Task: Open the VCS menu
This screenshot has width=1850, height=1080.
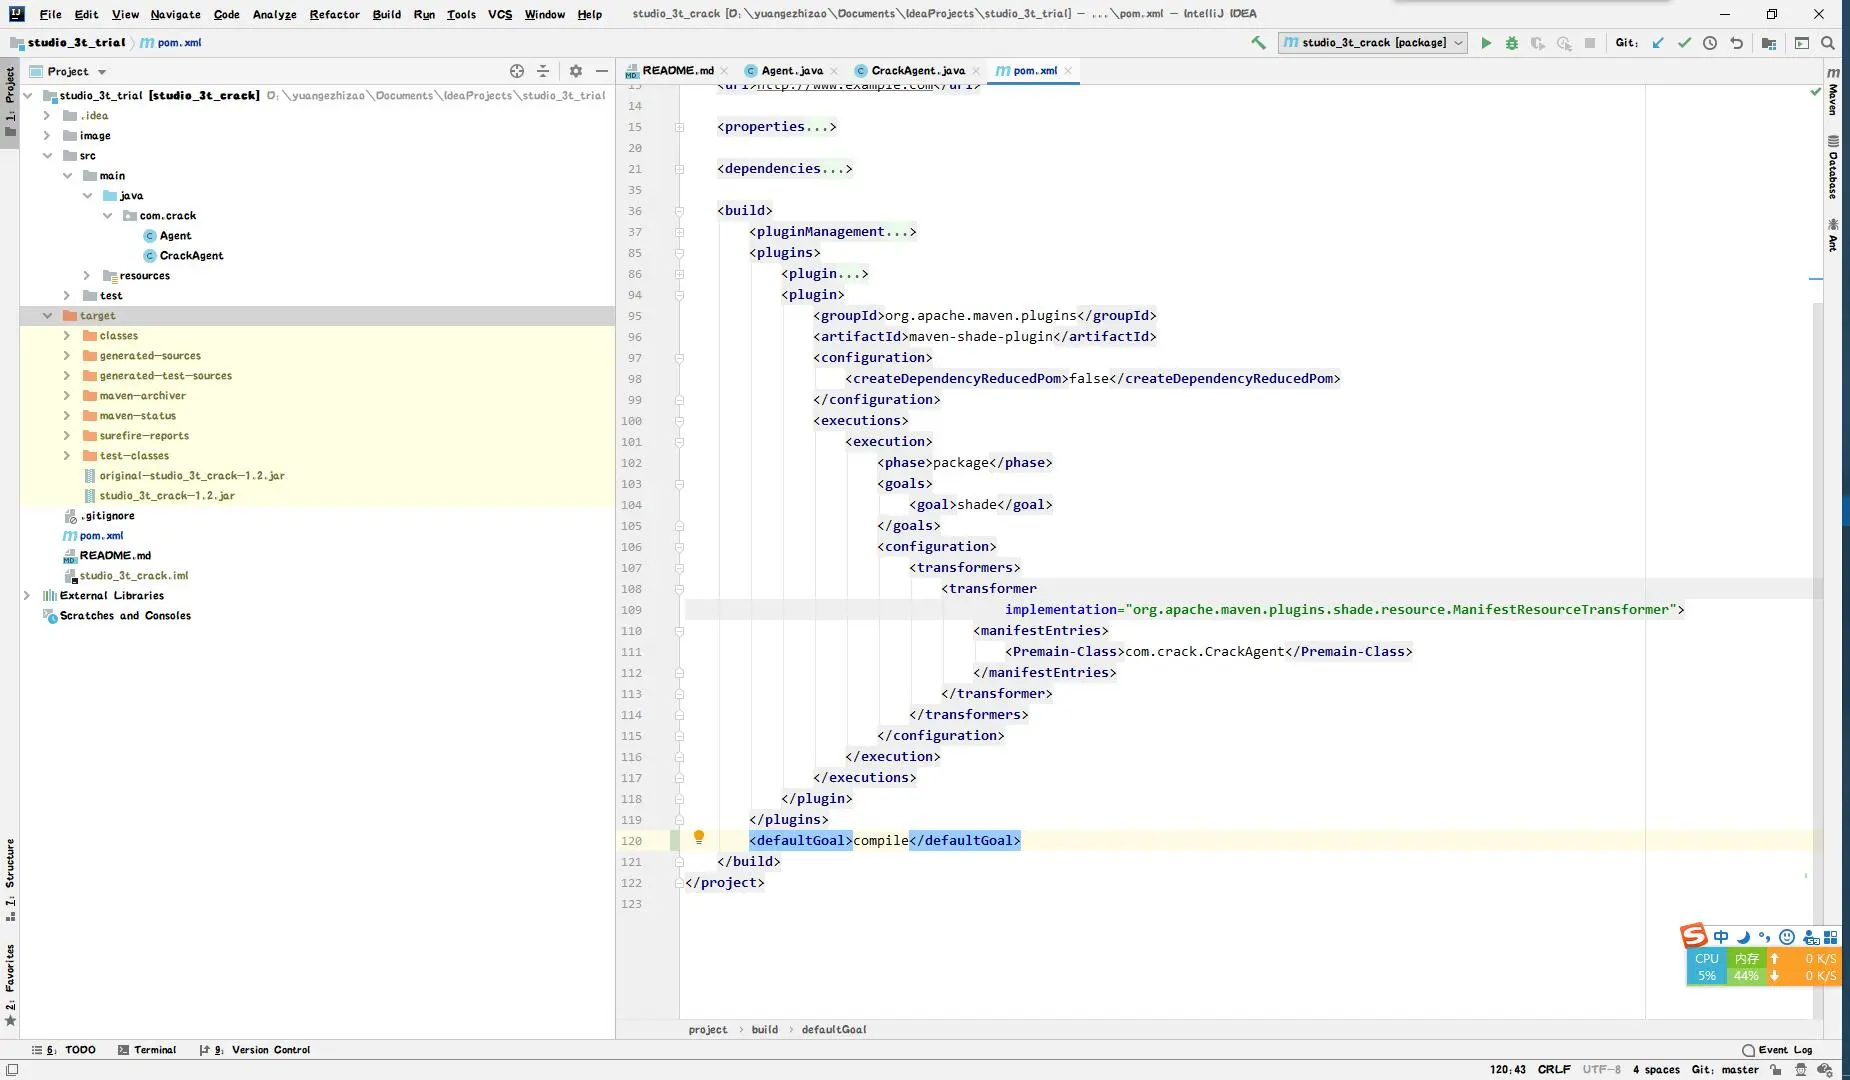Action: click(500, 14)
